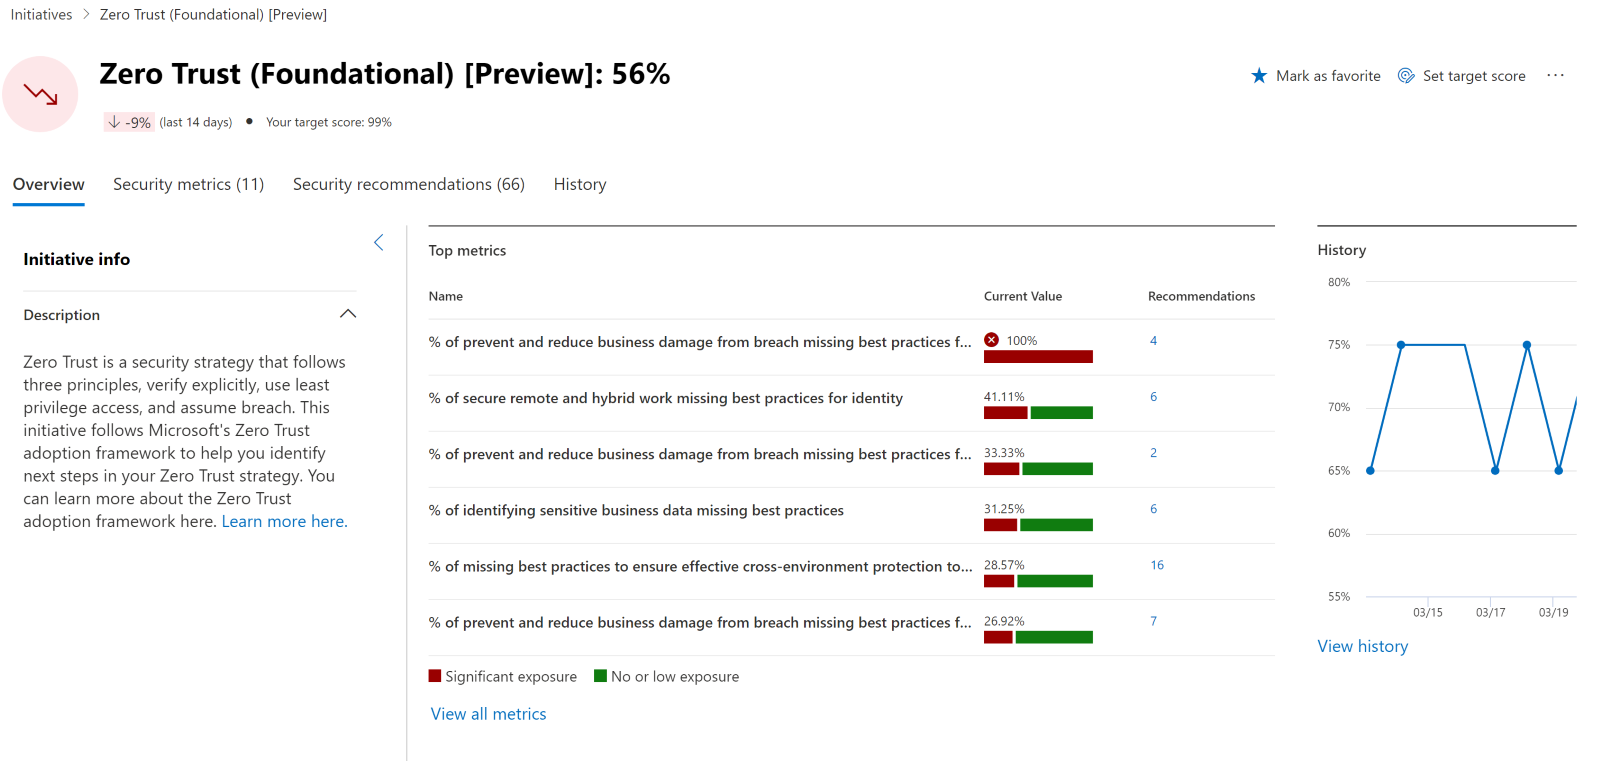Viewport: 1600px width, 761px height.
Task: Expand the truncated breach best practices metric name
Action: click(700, 341)
